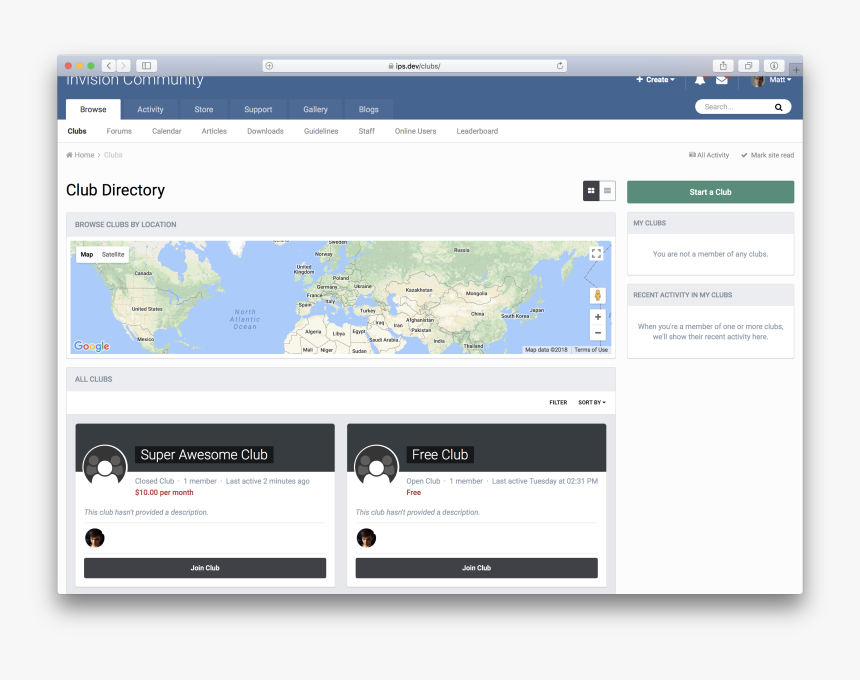Select the Activity tab

(150, 109)
